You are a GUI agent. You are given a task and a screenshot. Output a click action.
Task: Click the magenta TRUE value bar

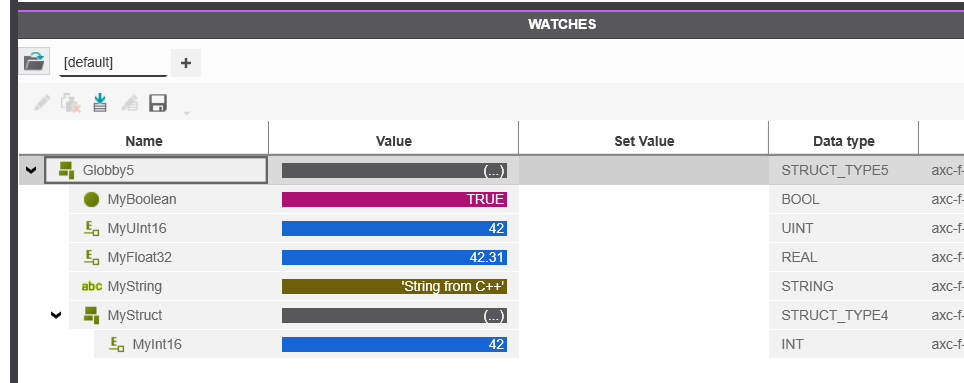pyautogui.click(x=394, y=199)
